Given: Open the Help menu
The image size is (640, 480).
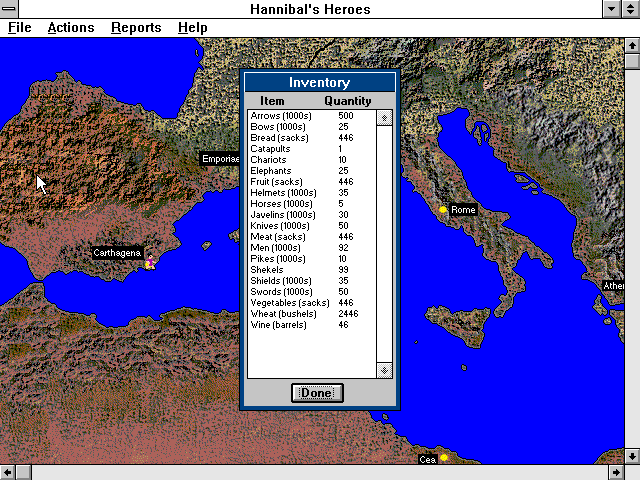Looking at the screenshot, I should [x=193, y=27].
